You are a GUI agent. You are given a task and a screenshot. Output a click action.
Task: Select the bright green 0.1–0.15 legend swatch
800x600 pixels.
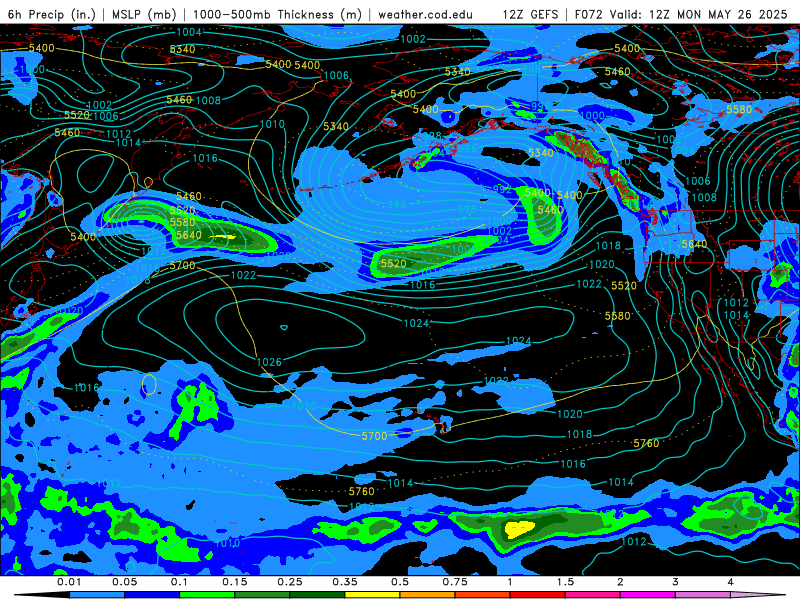tap(207, 595)
